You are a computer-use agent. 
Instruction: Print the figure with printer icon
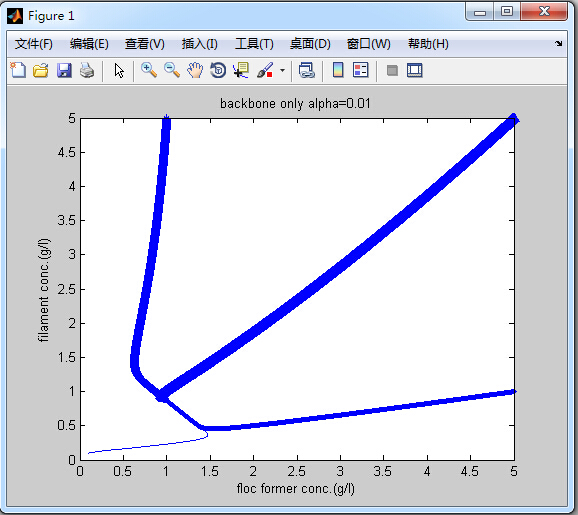coord(87,70)
